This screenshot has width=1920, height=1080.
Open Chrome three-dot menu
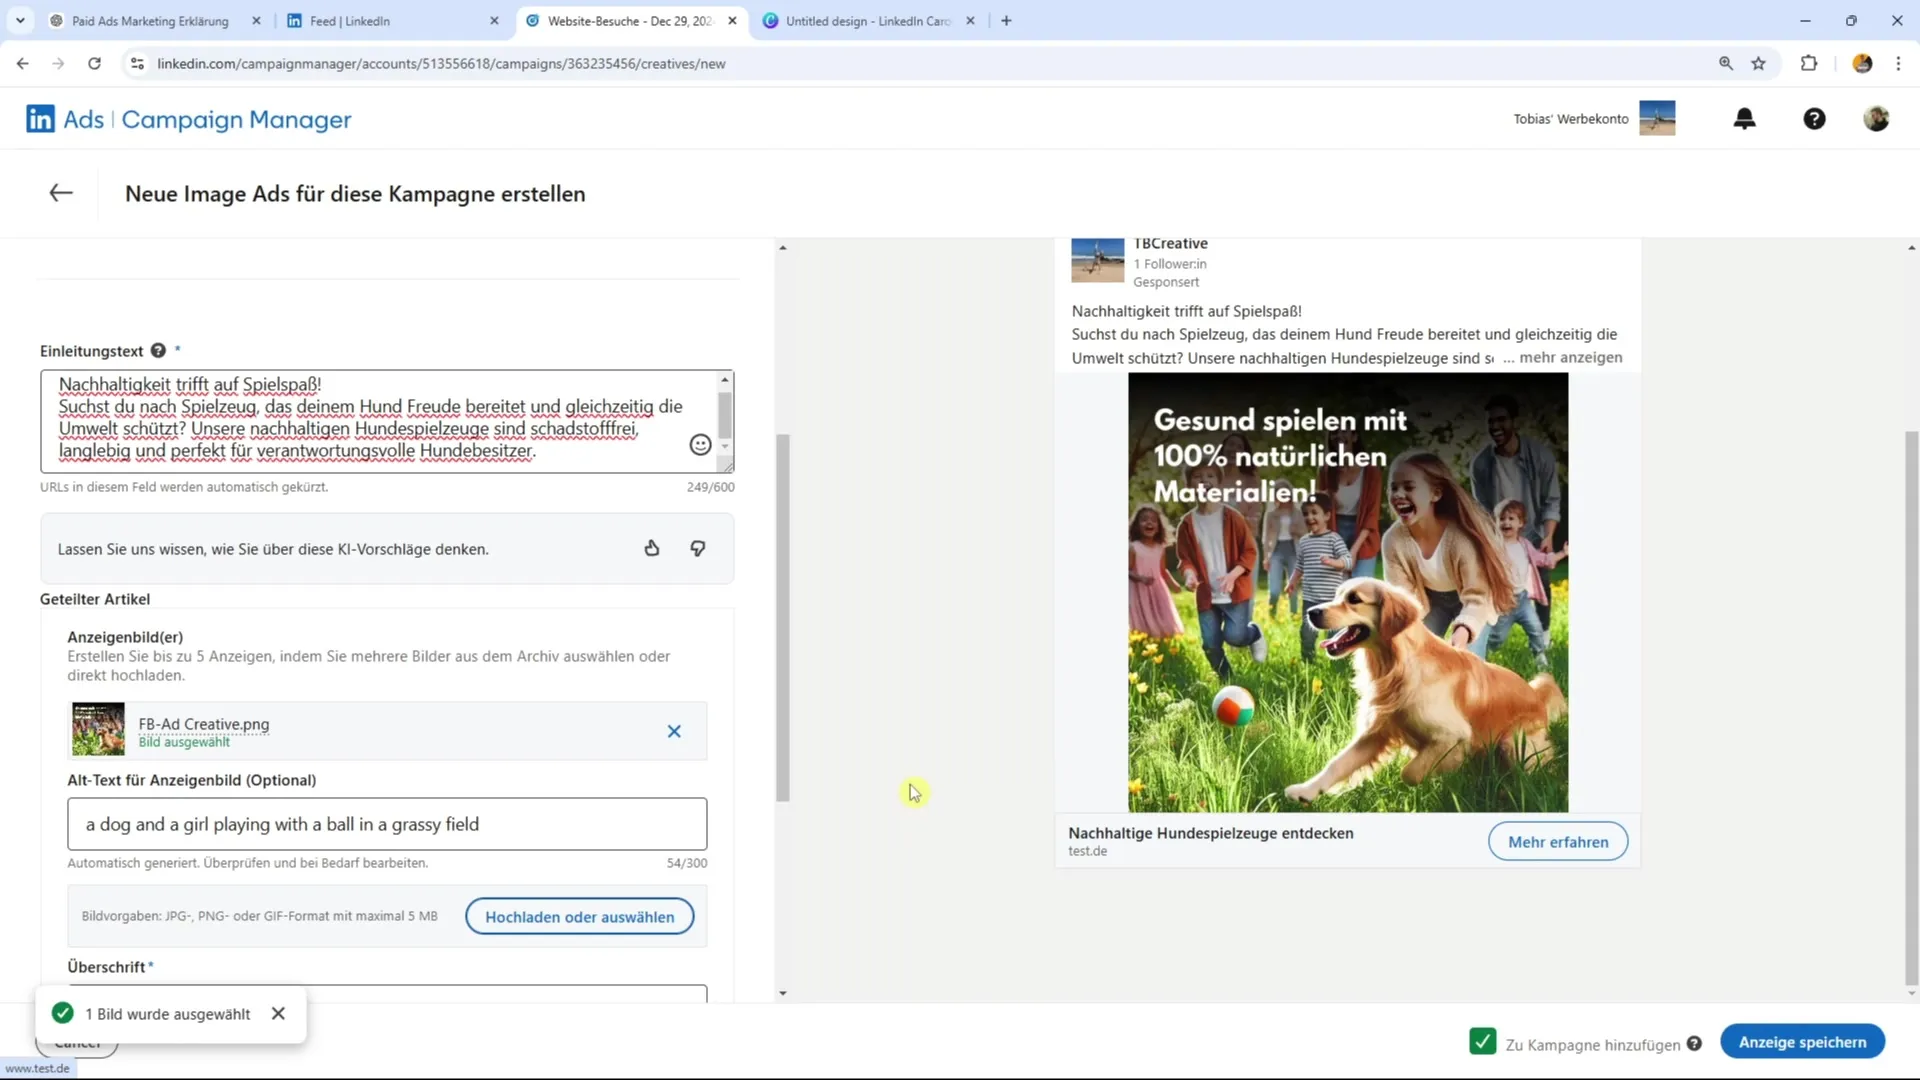(1898, 63)
